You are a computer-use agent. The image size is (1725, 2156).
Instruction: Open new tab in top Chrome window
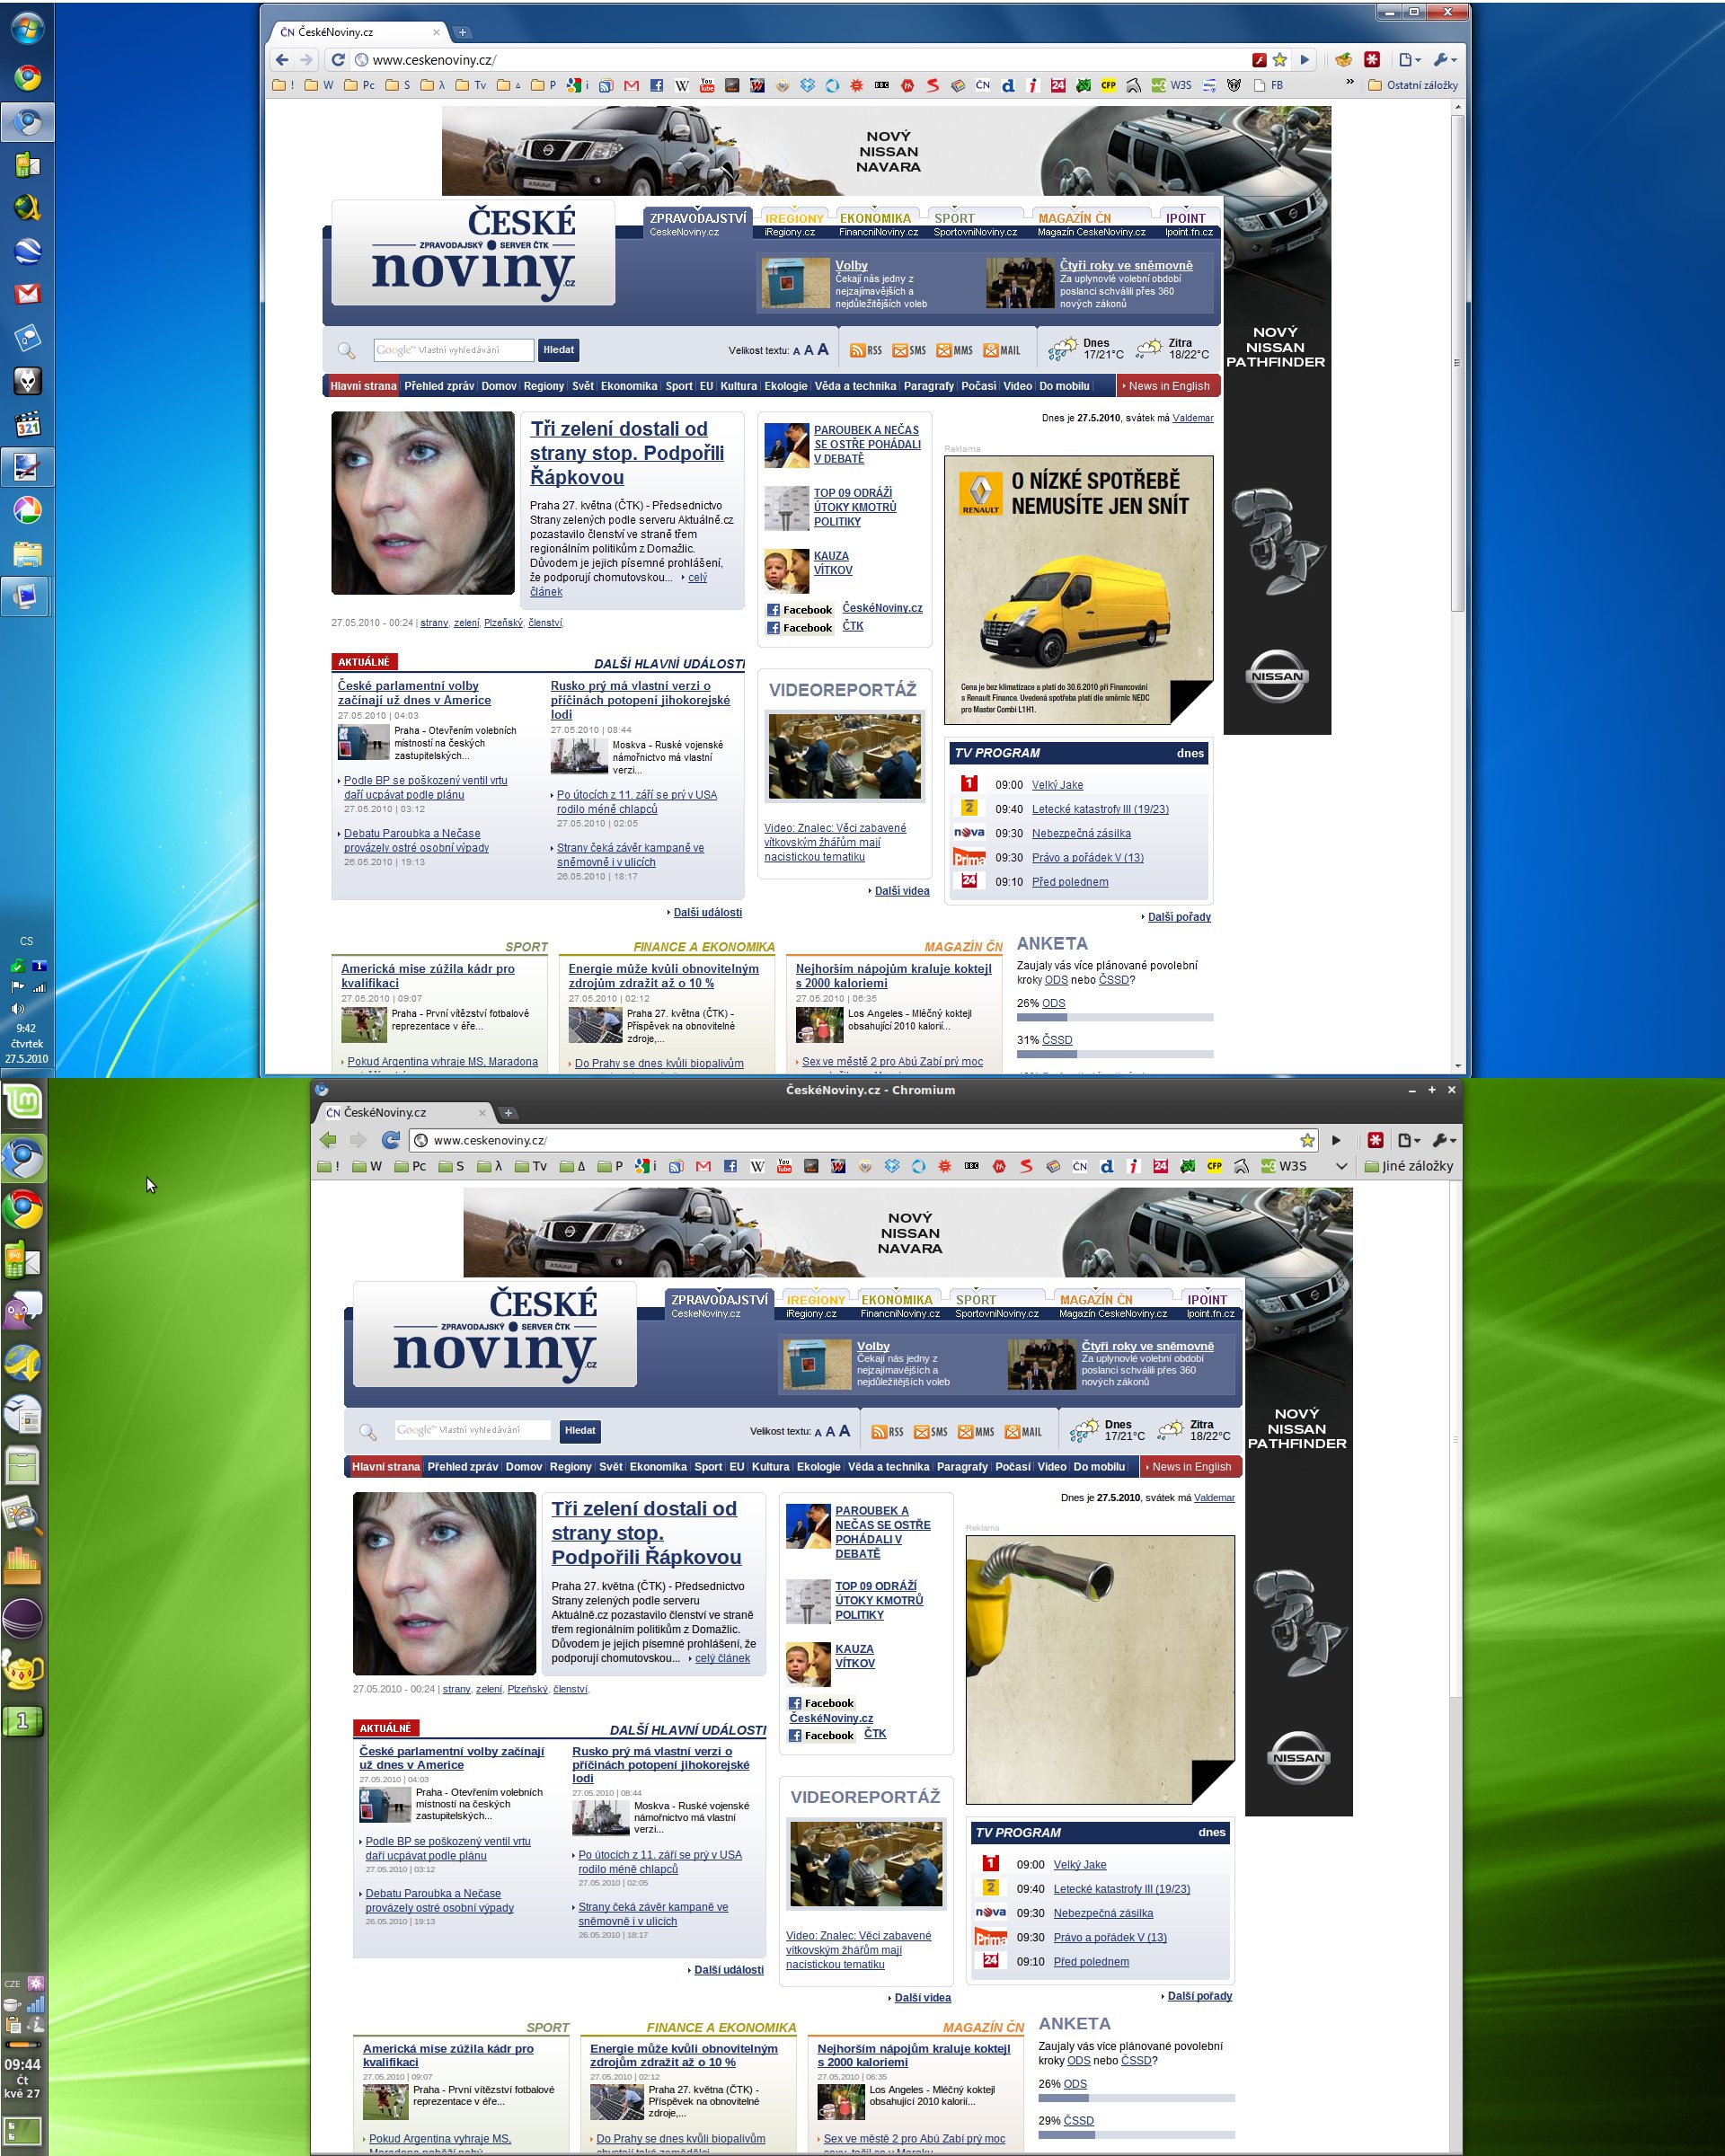(x=462, y=32)
